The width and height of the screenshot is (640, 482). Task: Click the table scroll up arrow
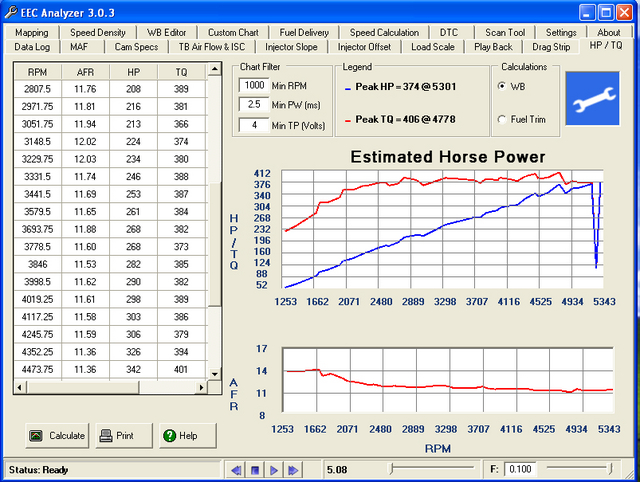pyautogui.click(x=215, y=69)
